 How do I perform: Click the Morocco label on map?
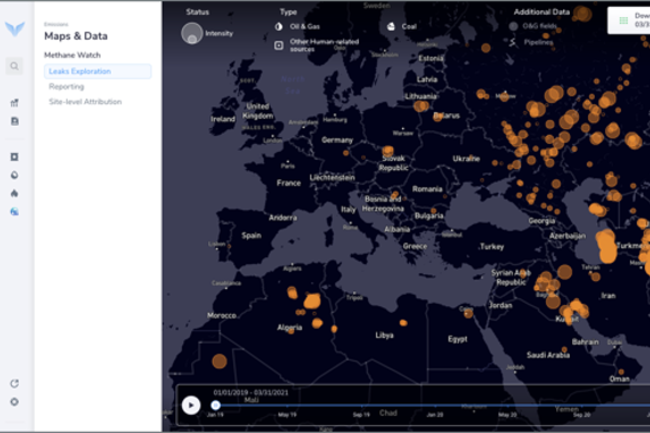click(x=221, y=315)
